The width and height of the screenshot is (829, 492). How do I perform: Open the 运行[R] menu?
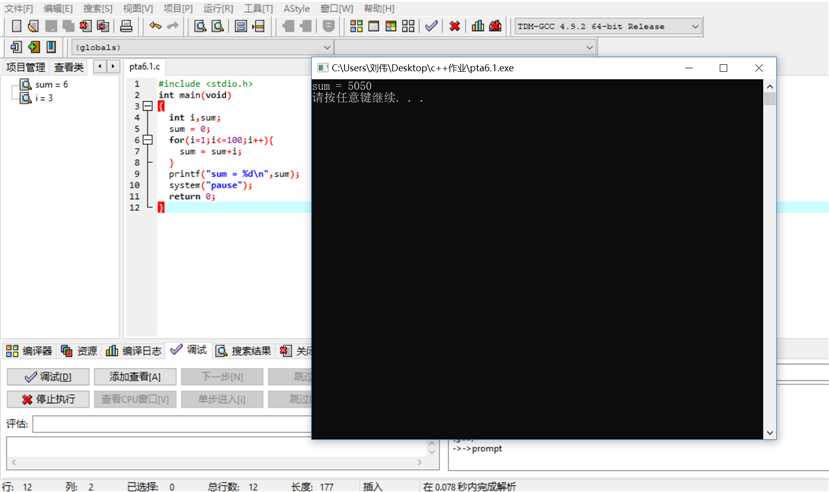(218, 8)
